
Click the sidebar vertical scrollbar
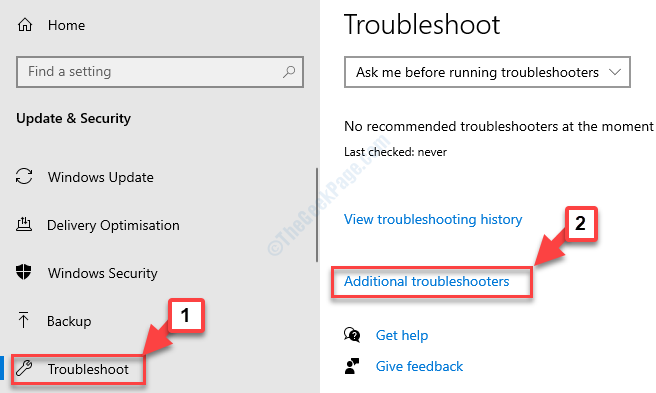317,215
